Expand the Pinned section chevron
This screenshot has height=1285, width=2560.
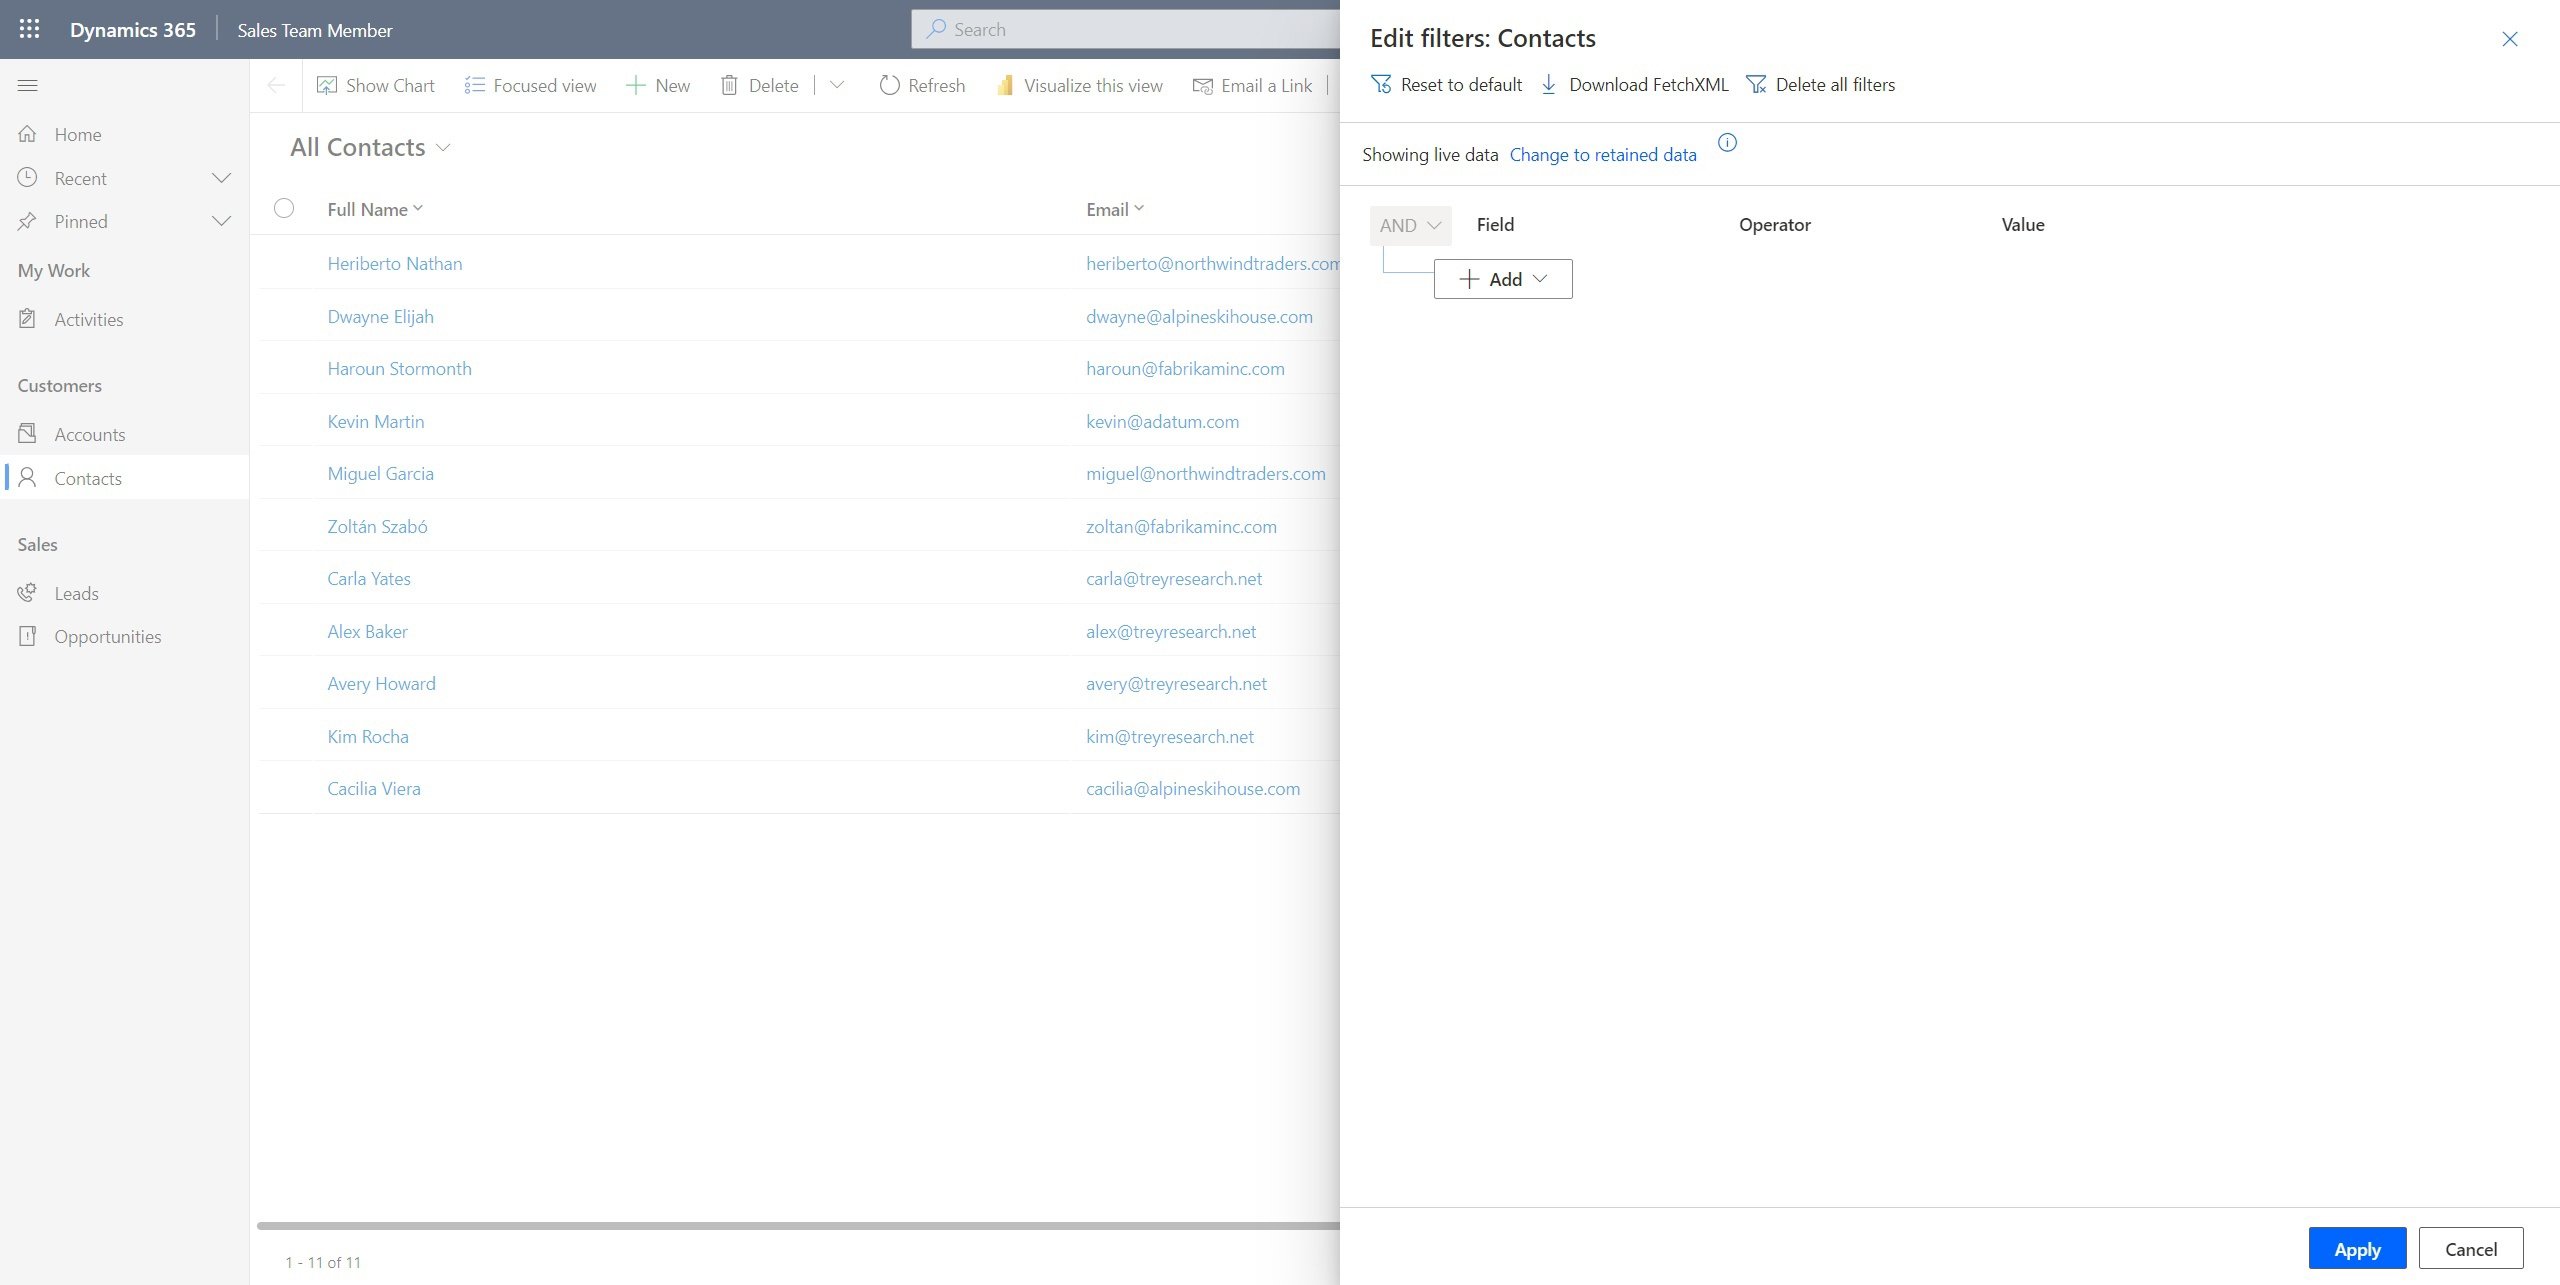tap(222, 221)
